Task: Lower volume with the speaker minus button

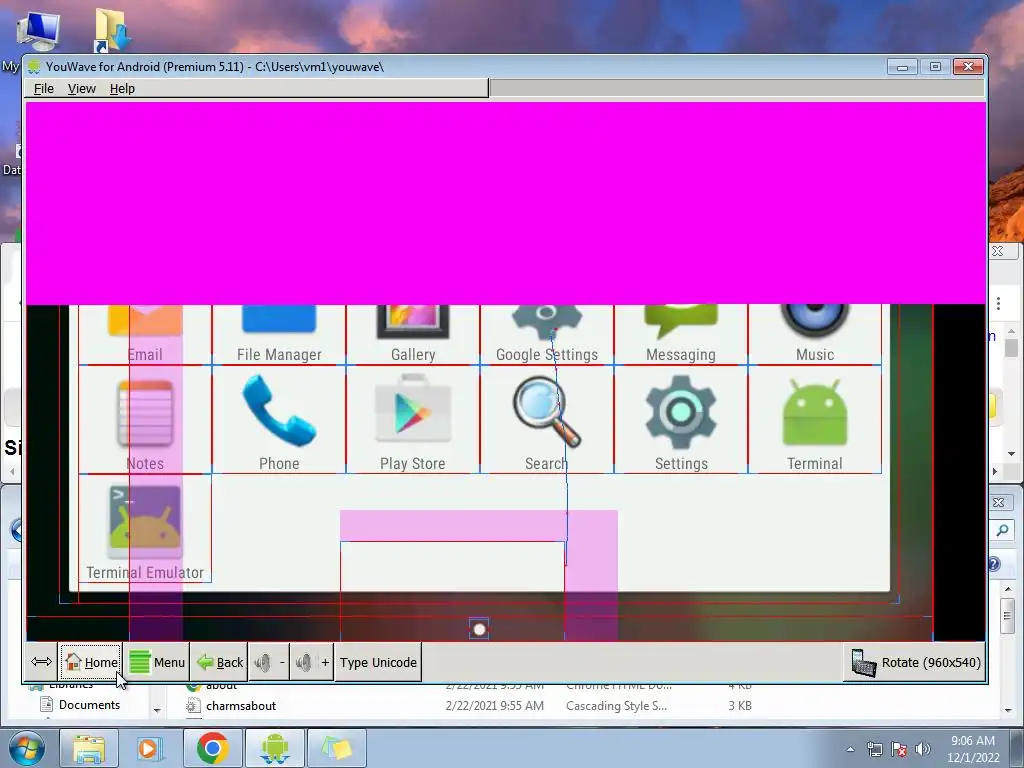Action: tap(269, 662)
